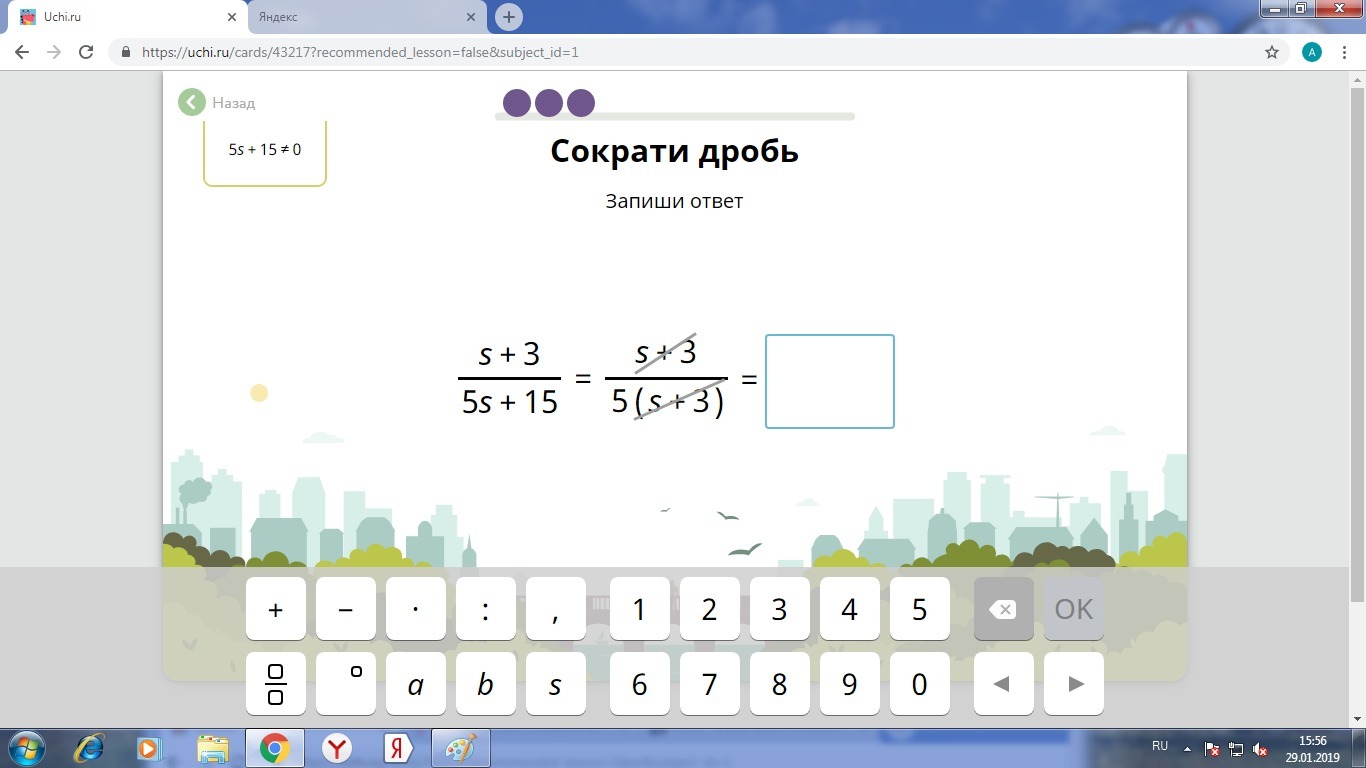Viewport: 1366px width, 768px height.
Task: Tap the plus sign key
Action: (276, 609)
